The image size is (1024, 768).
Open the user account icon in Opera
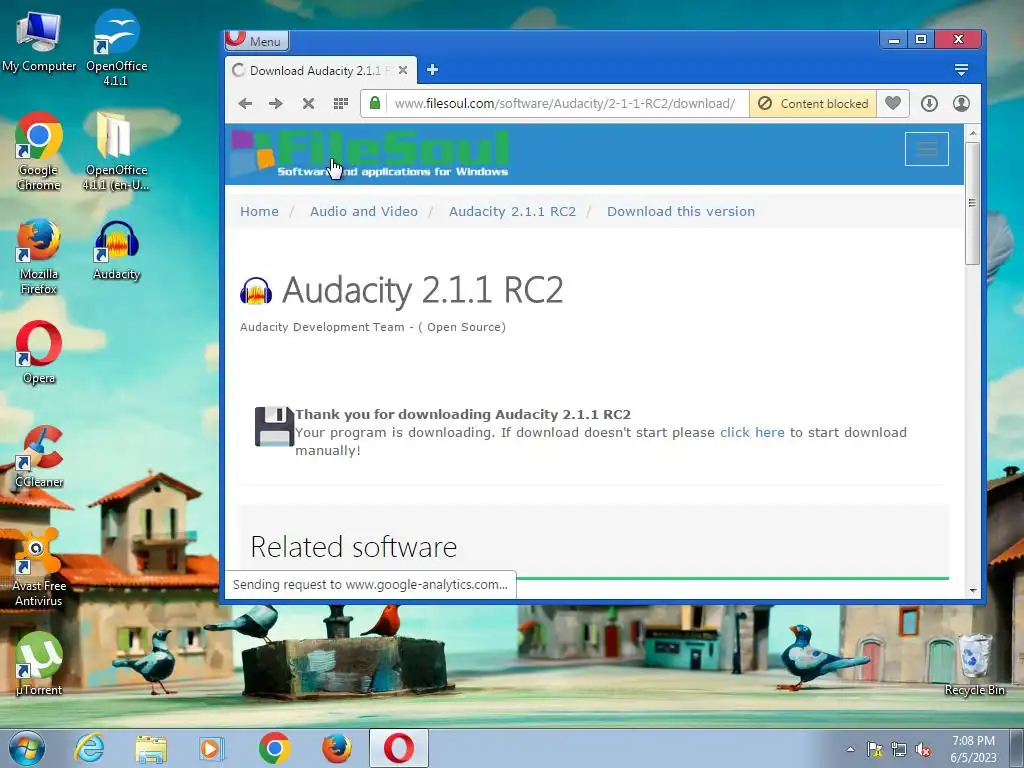pyautogui.click(x=961, y=103)
